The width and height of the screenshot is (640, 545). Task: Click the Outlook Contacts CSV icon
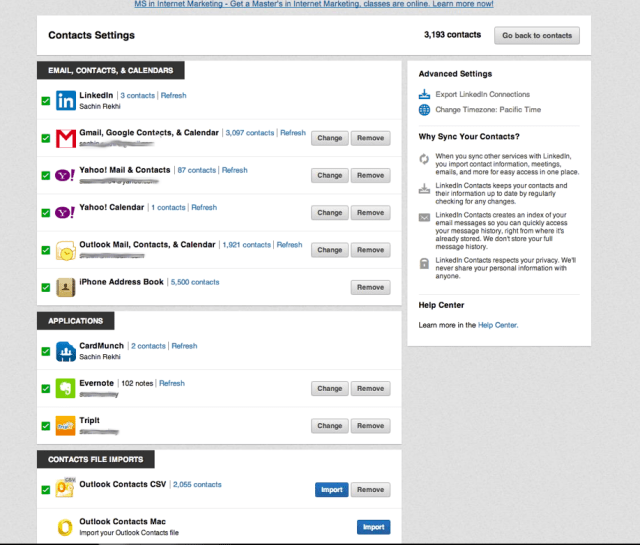point(65,487)
